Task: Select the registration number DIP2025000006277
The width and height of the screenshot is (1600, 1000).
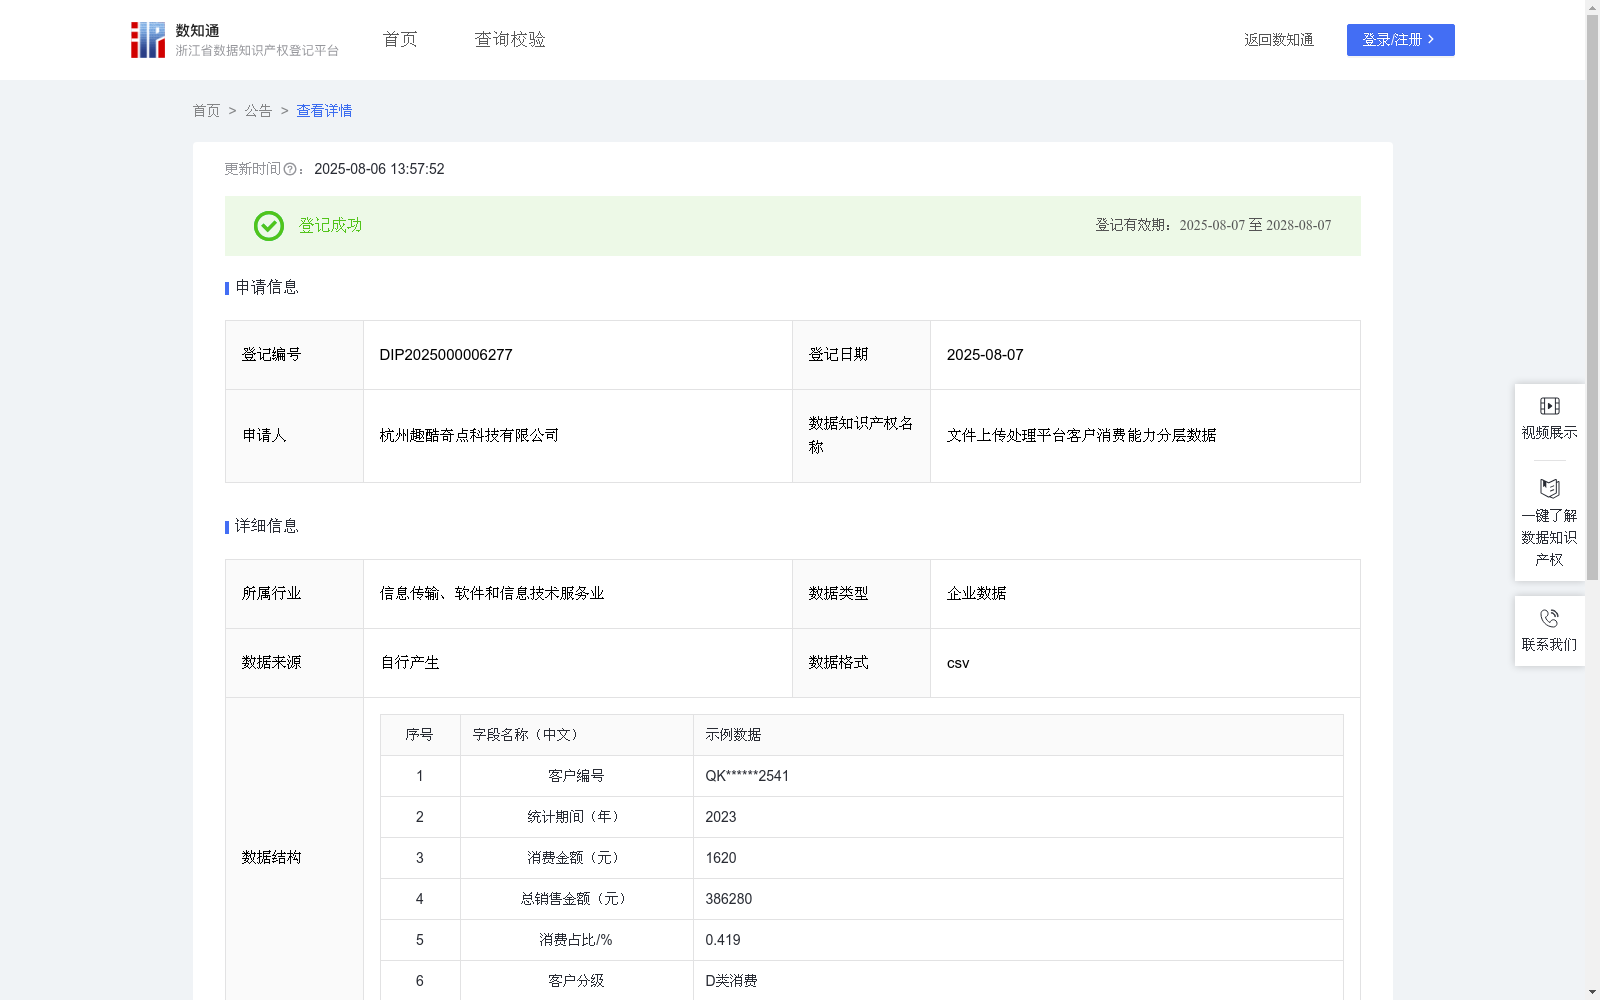Action: (x=446, y=355)
